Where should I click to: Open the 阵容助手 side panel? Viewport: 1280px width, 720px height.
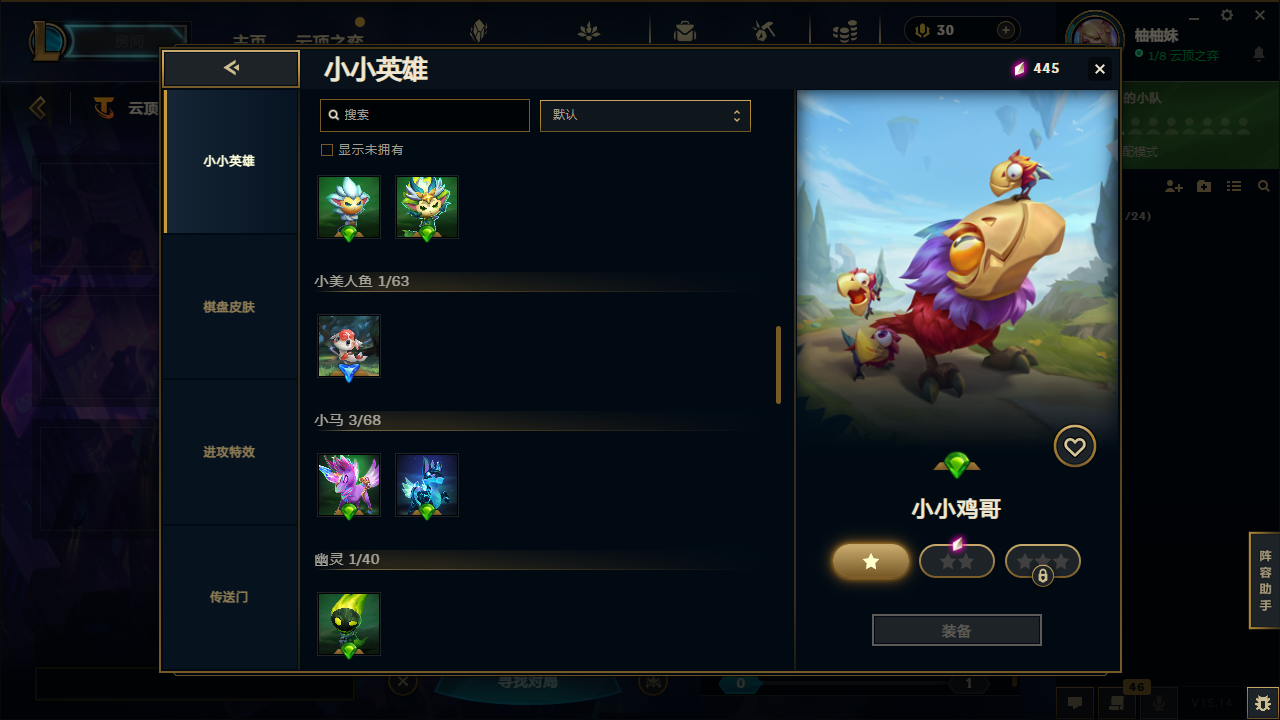pos(1265,581)
